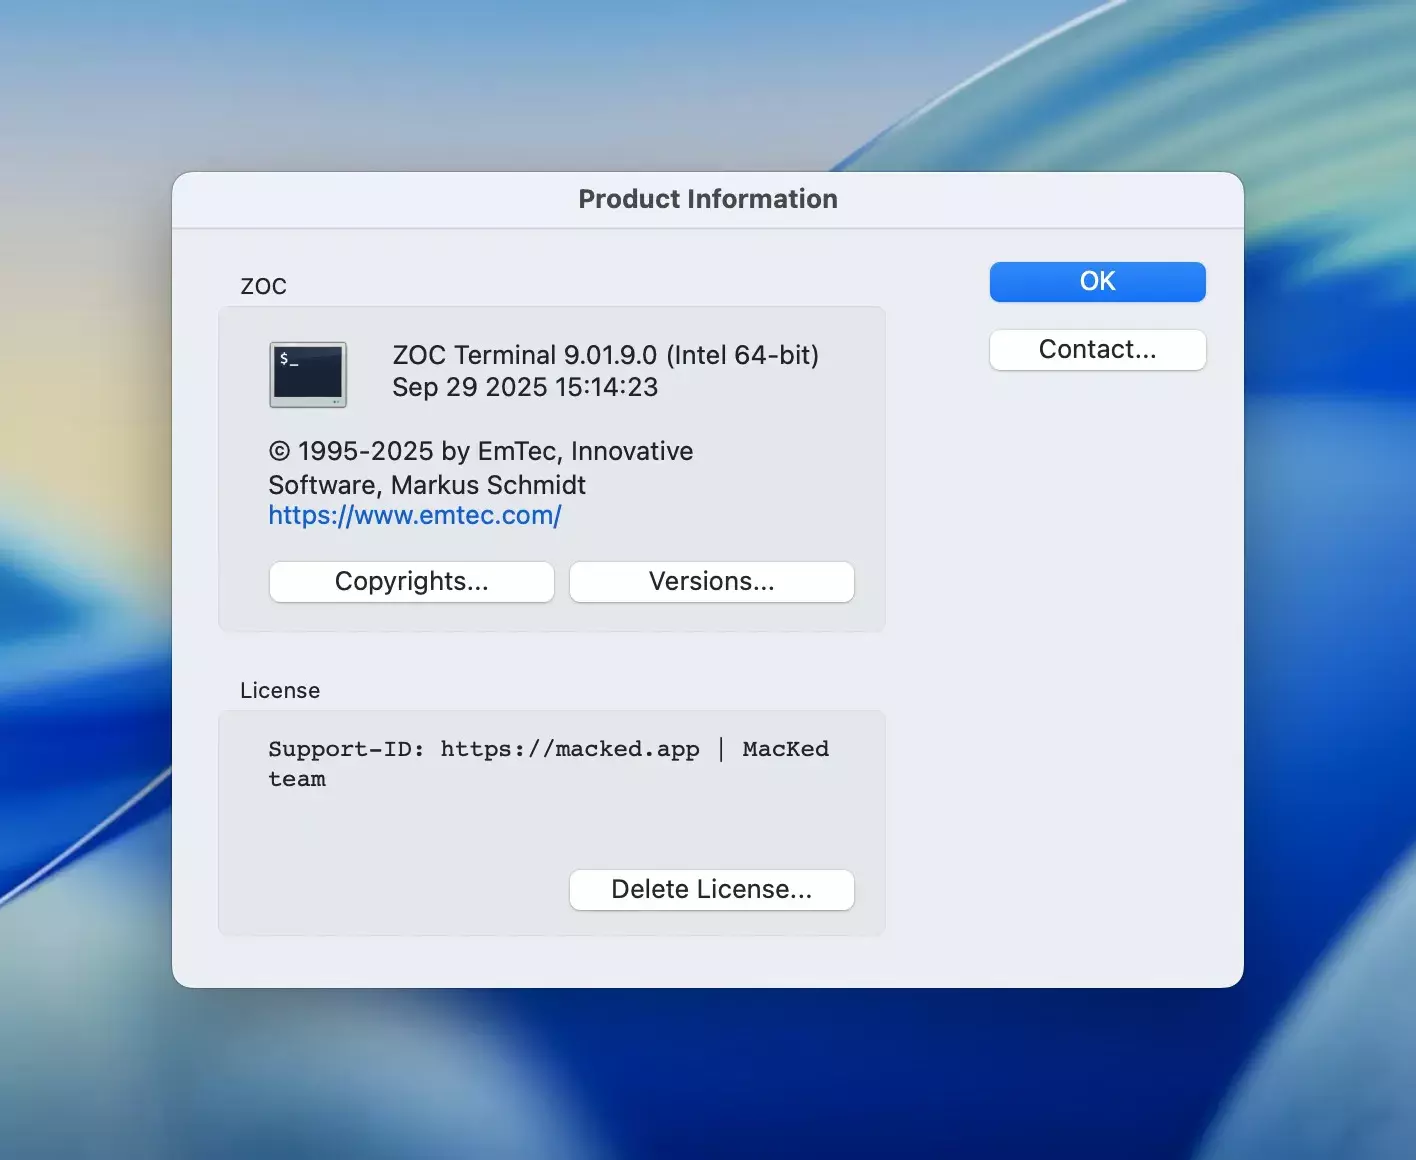
Task: Click the Support-ID license text
Action: coord(345,749)
